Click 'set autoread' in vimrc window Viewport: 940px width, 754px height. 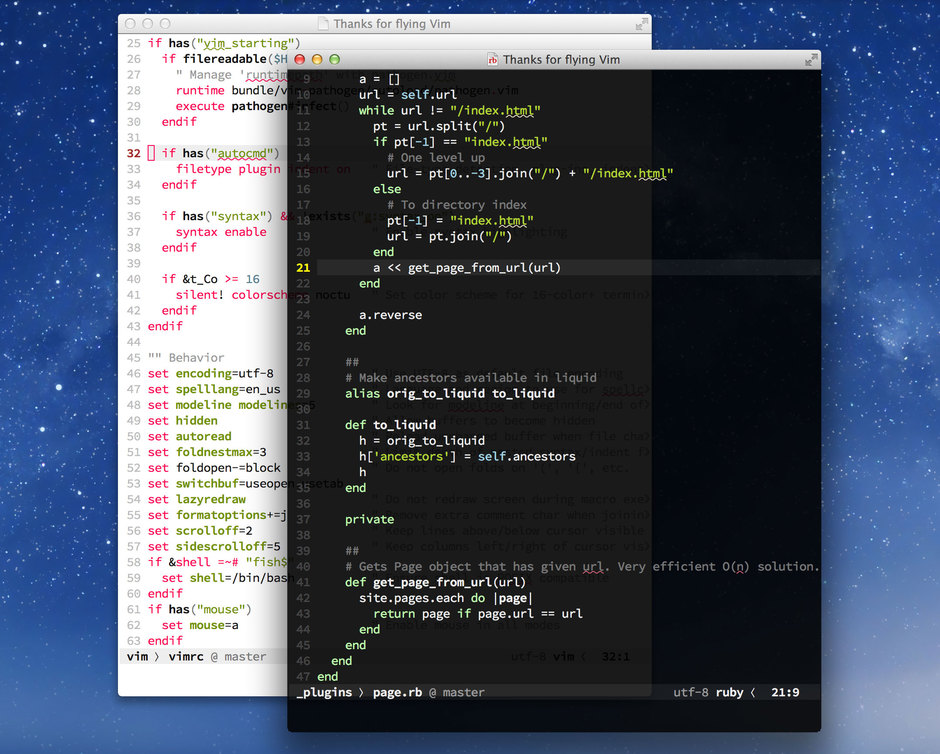[189, 436]
